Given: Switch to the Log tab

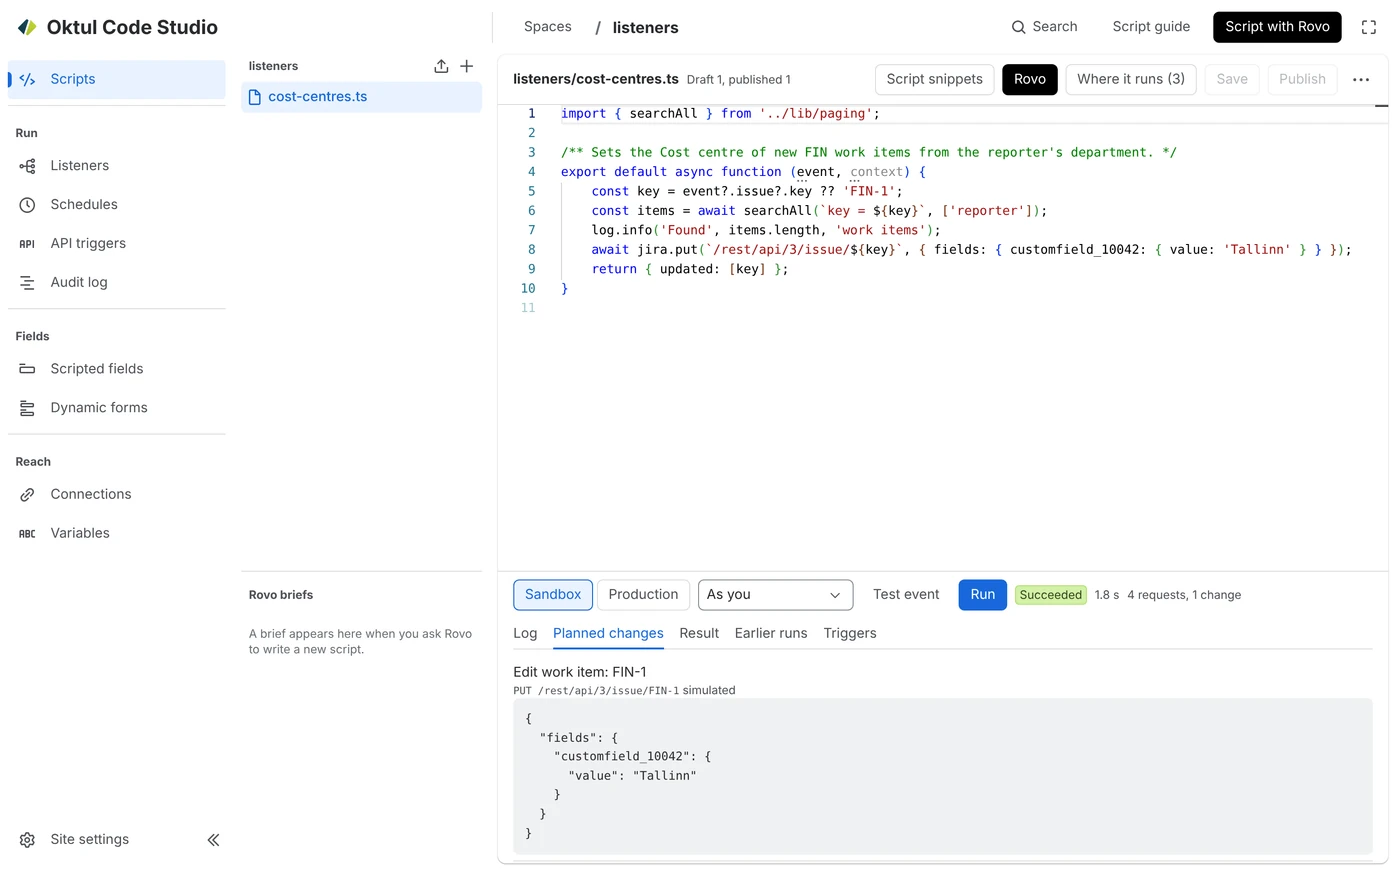Looking at the screenshot, I should (525, 634).
